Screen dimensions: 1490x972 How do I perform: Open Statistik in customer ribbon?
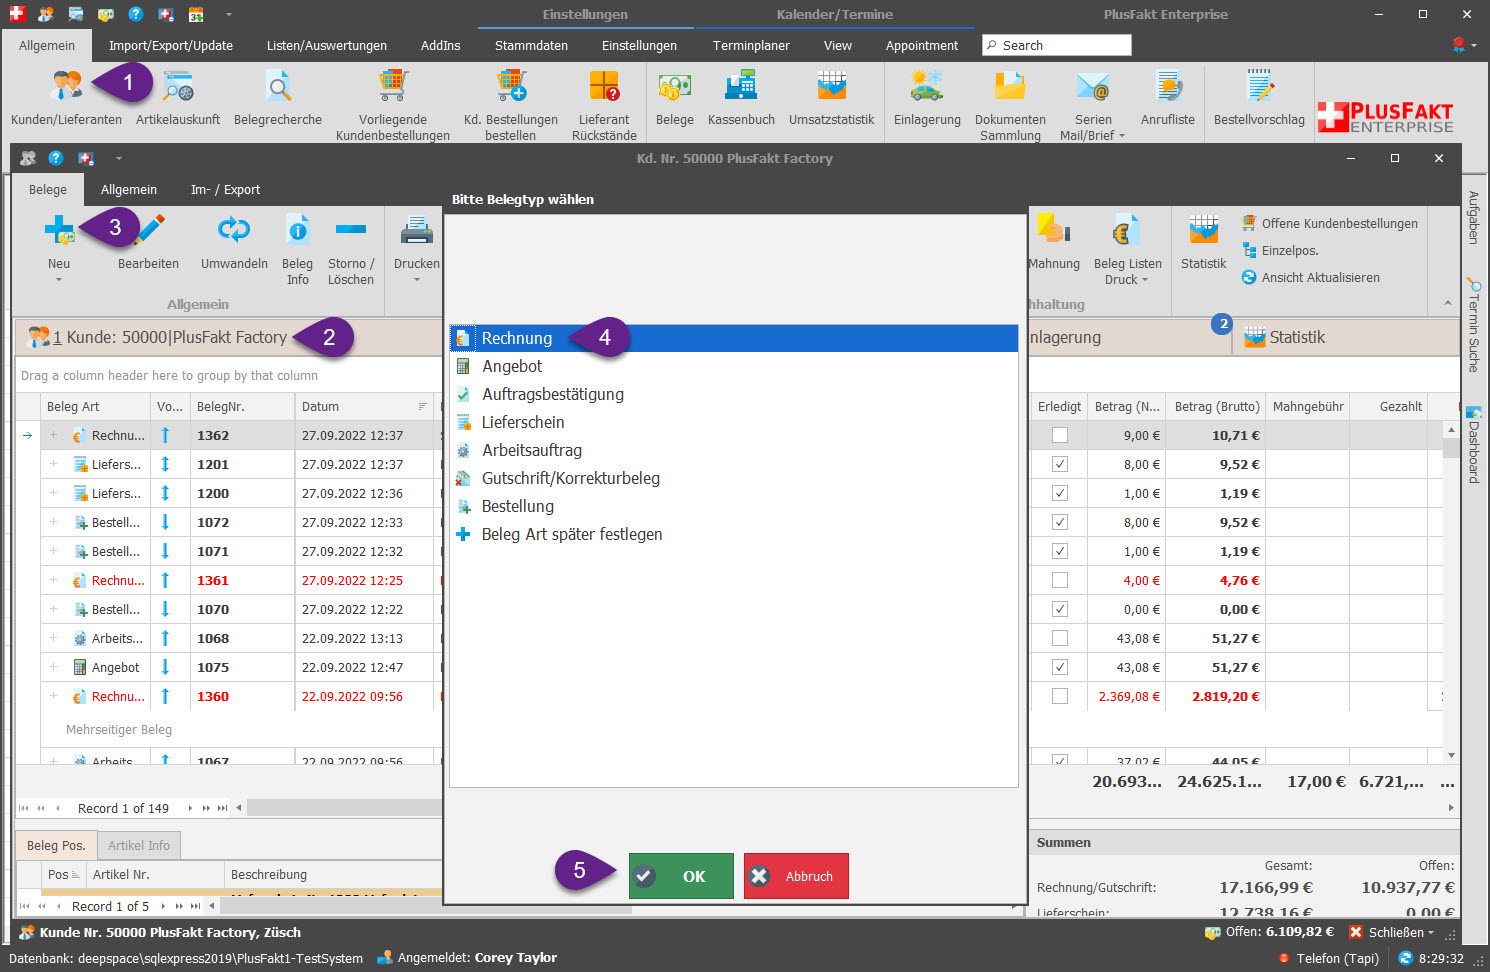point(1203,242)
